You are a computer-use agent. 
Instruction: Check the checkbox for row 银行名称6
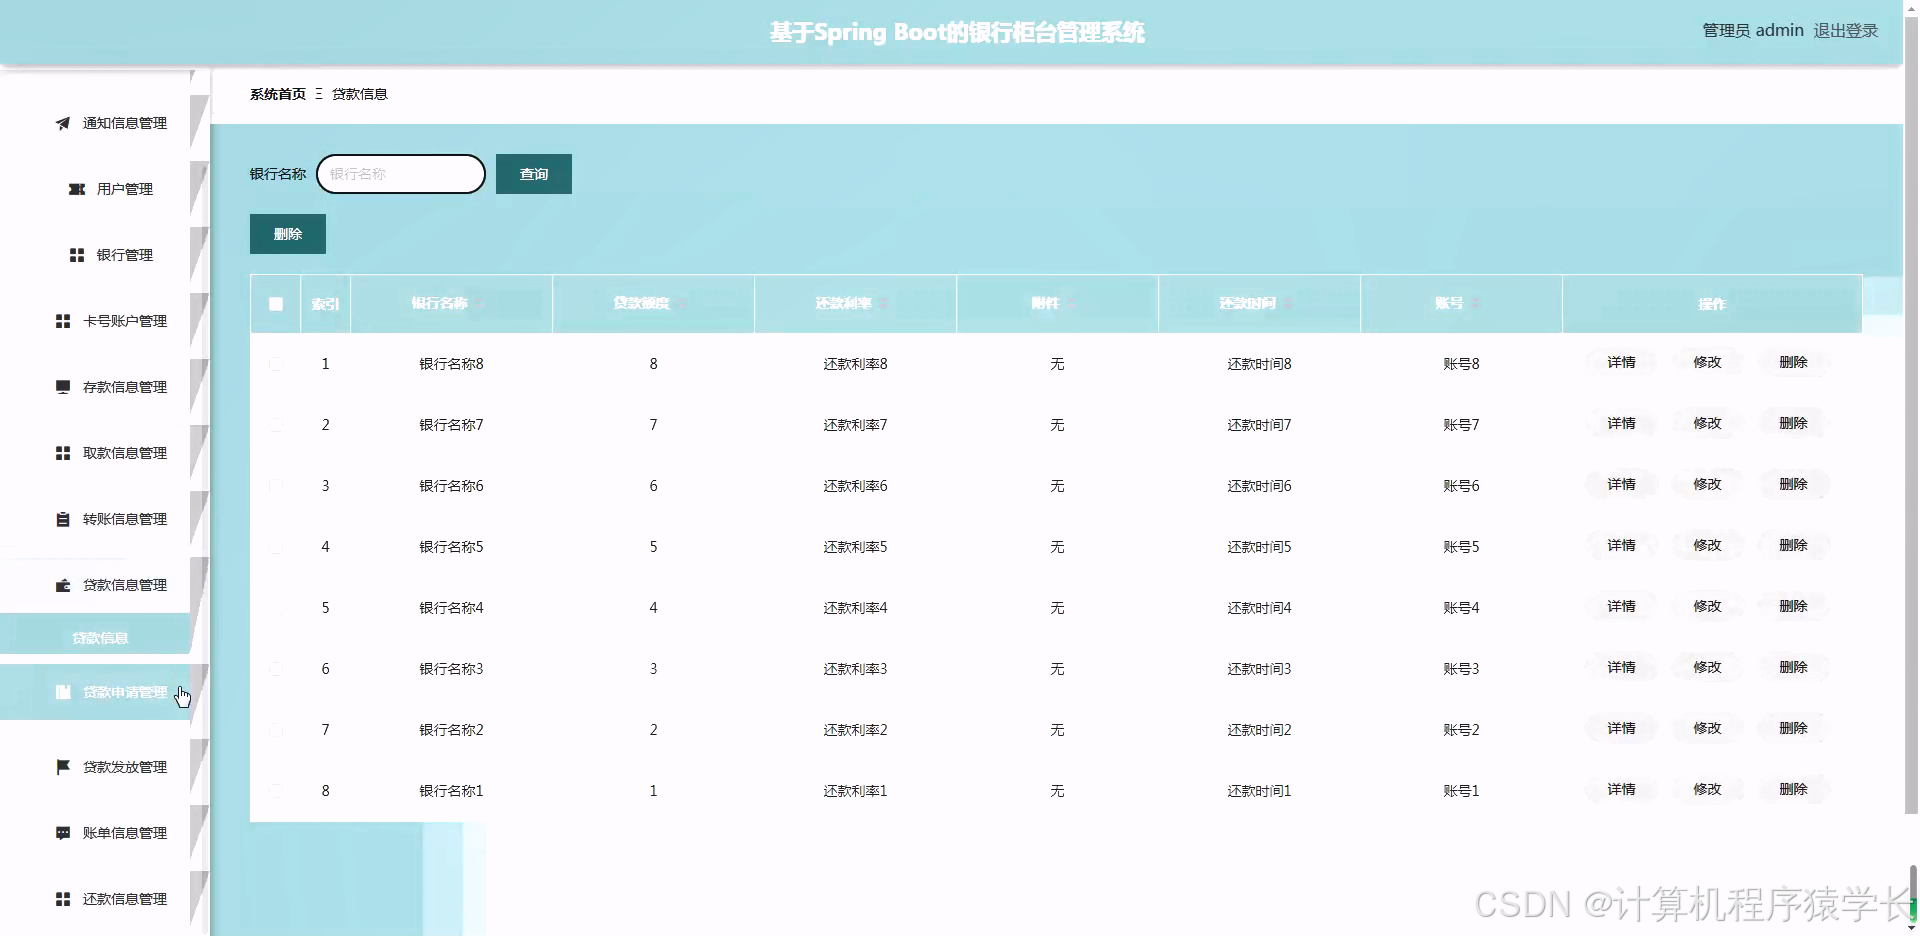[x=276, y=486]
